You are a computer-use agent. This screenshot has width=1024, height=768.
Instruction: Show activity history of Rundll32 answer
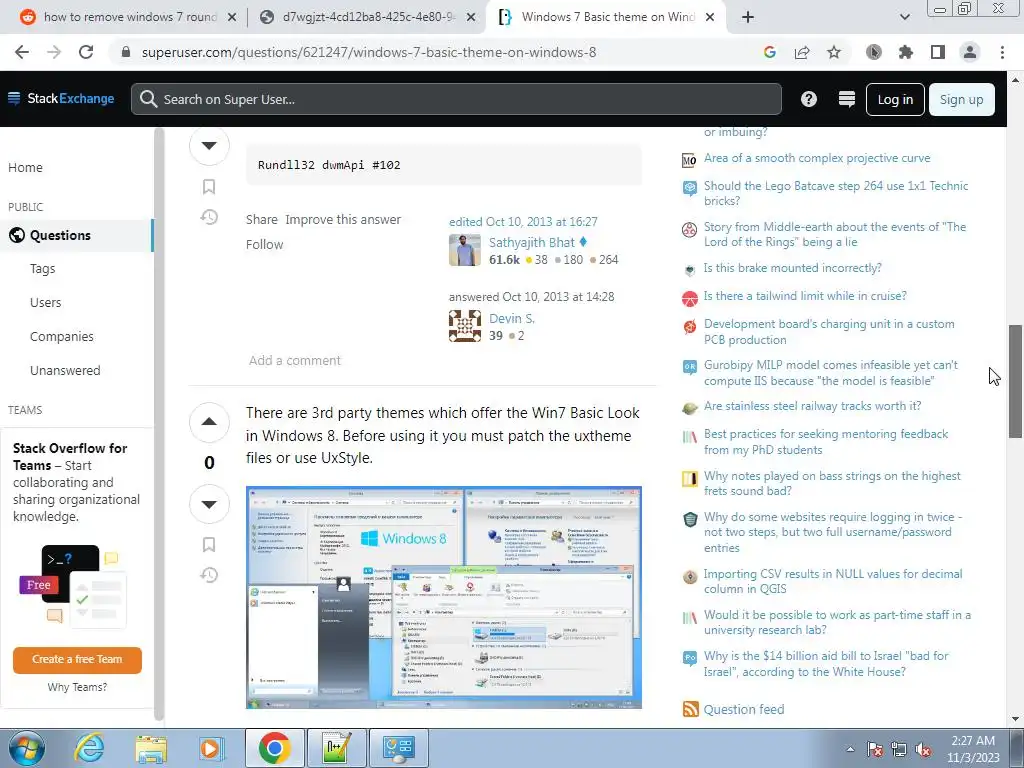point(209,217)
